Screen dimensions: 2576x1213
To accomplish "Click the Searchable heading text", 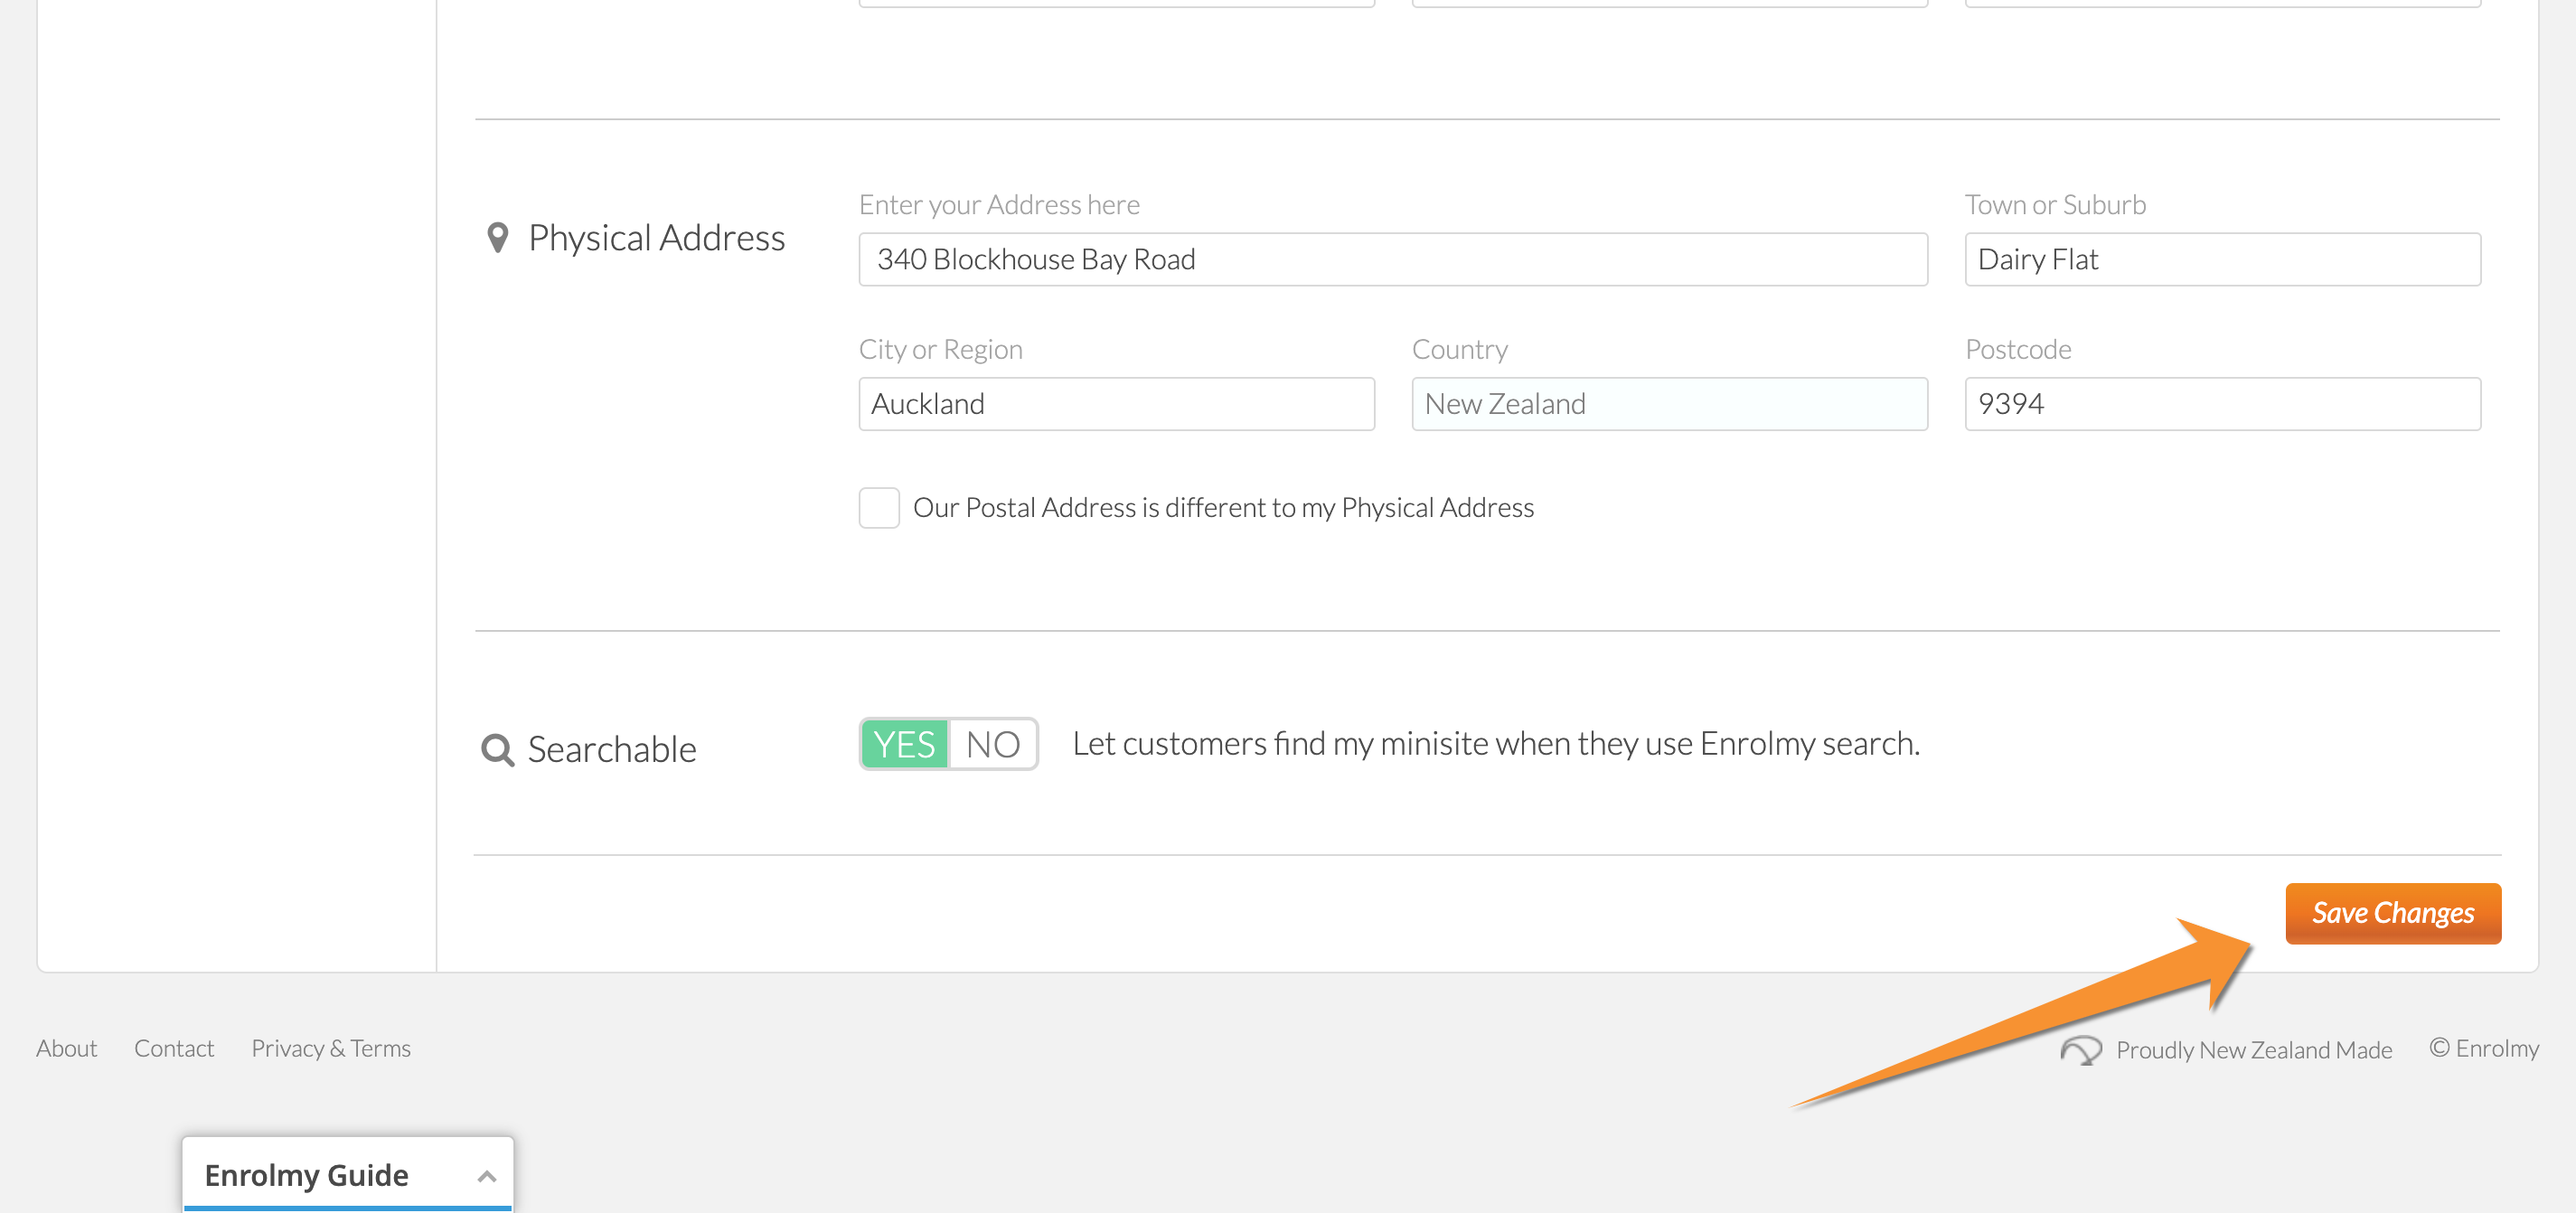I will click(612, 749).
